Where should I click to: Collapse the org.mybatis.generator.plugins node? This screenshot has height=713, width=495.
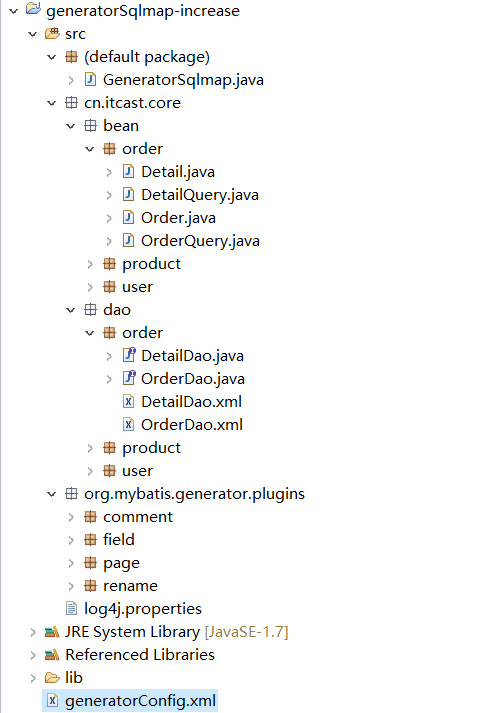[52, 494]
